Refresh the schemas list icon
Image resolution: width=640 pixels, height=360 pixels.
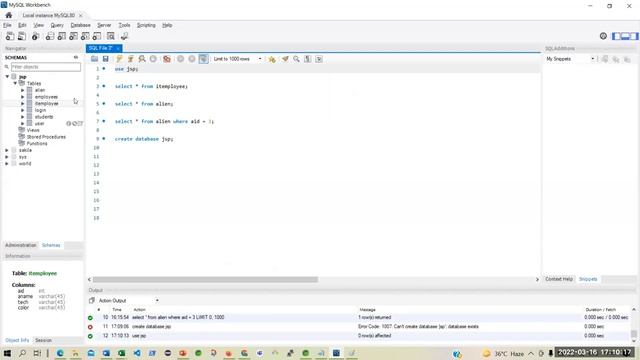76,58
